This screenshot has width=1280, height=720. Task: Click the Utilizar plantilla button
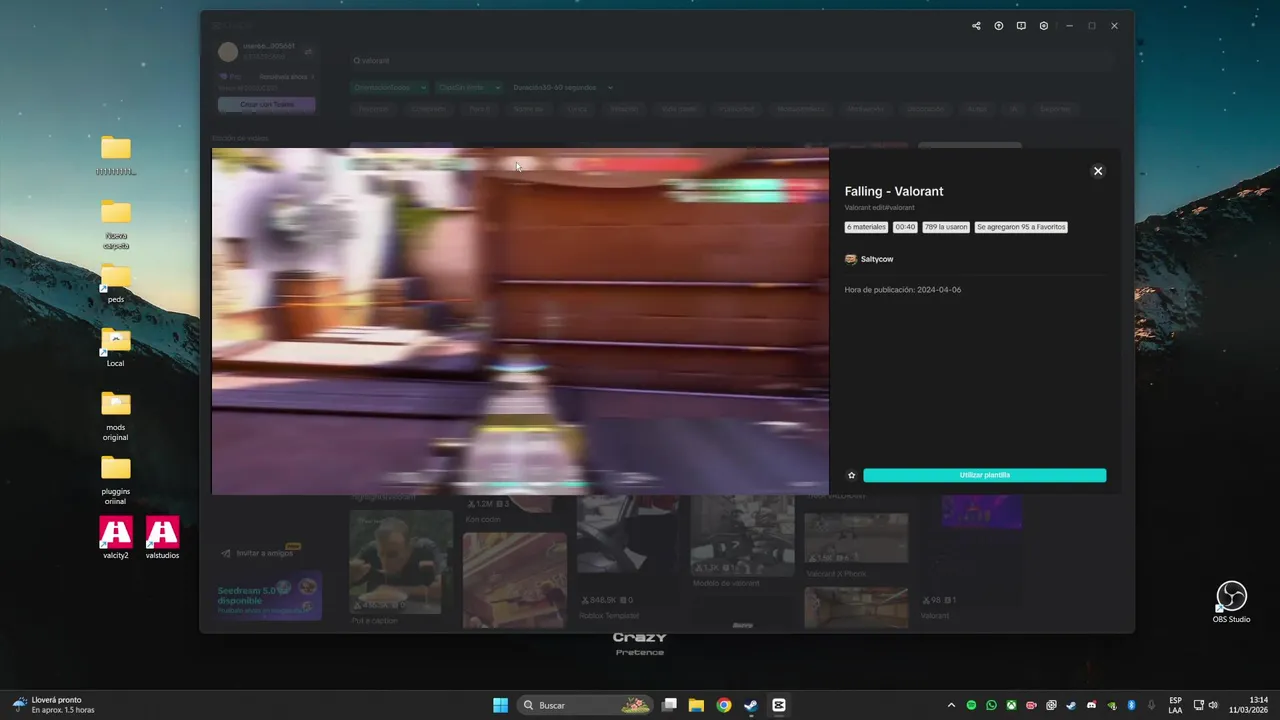pos(985,475)
